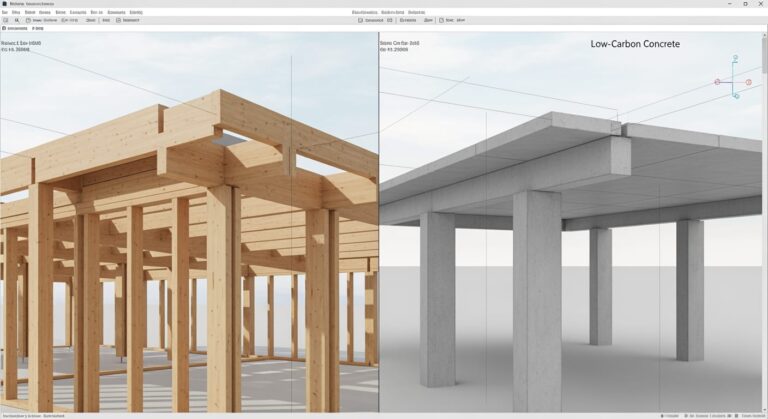The image size is (768, 419).
Task: Click the bottom cyan handle of the axis gizmo
Action: [736, 96]
